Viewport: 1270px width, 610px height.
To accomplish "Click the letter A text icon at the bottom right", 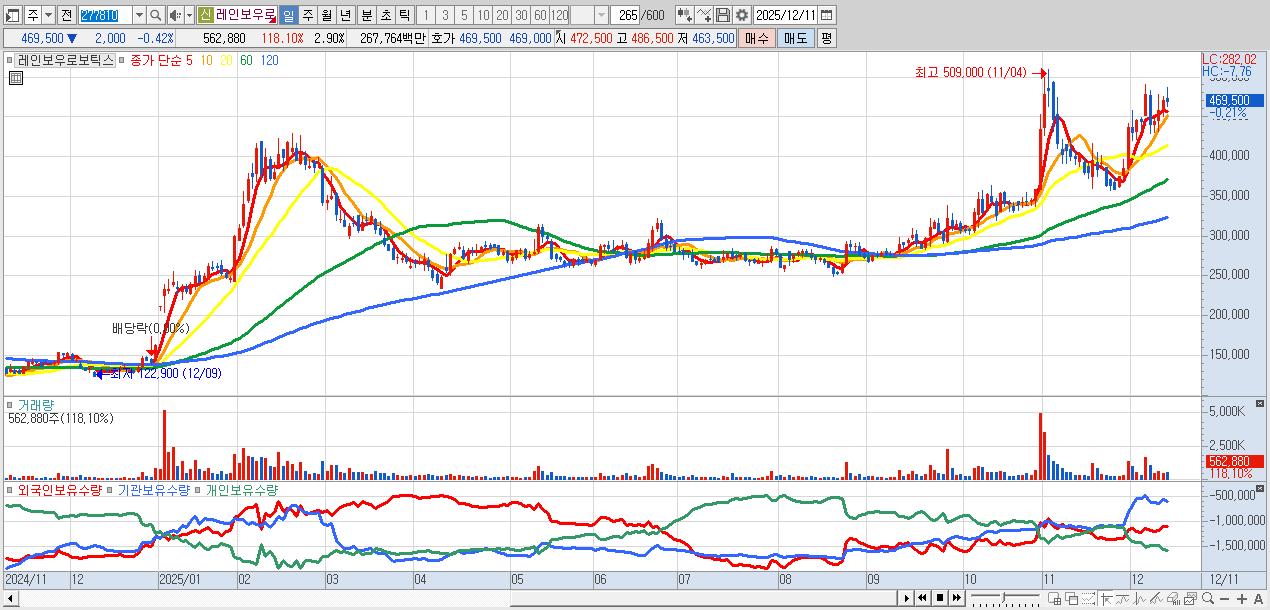I will click(x=1259, y=598).
